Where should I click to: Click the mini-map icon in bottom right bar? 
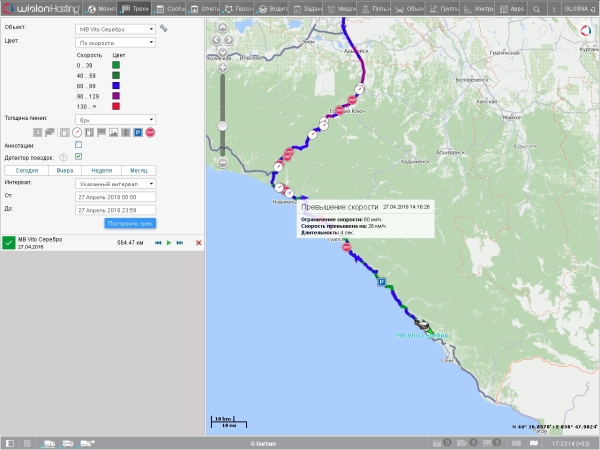click(533, 443)
